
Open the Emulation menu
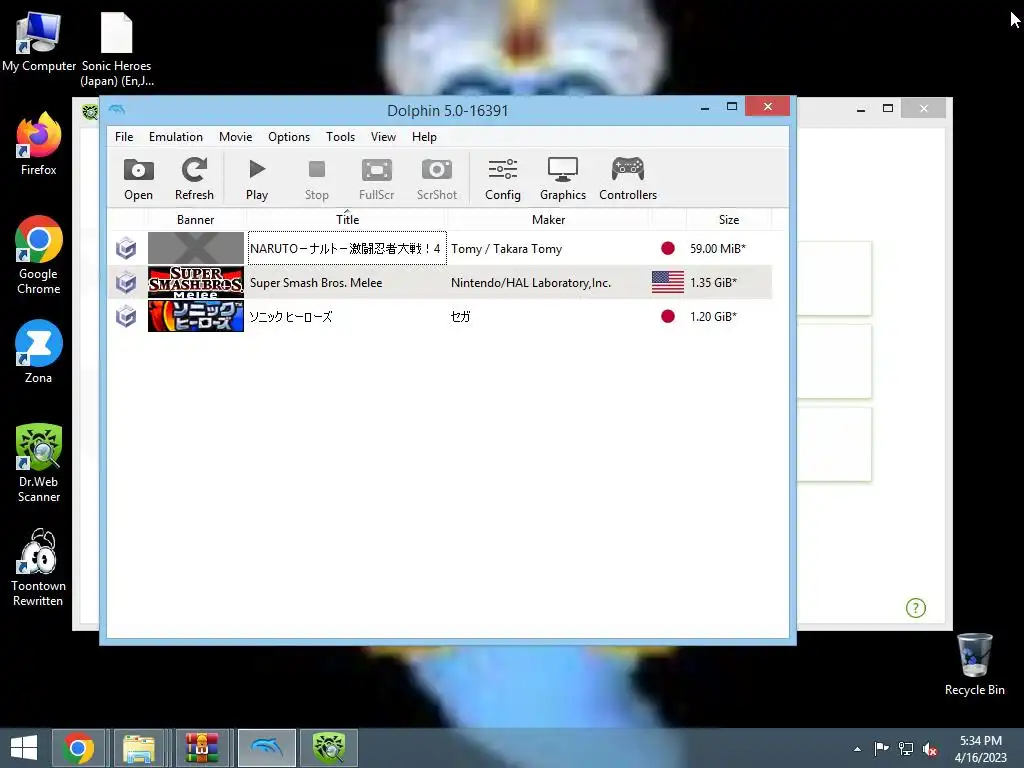[x=176, y=136]
